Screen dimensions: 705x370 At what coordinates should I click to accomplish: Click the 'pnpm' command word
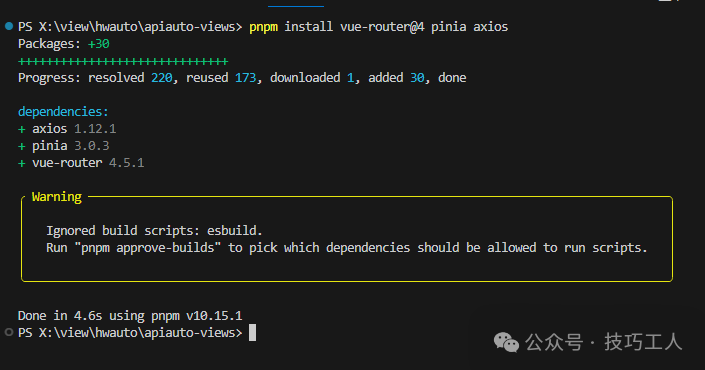pos(263,27)
